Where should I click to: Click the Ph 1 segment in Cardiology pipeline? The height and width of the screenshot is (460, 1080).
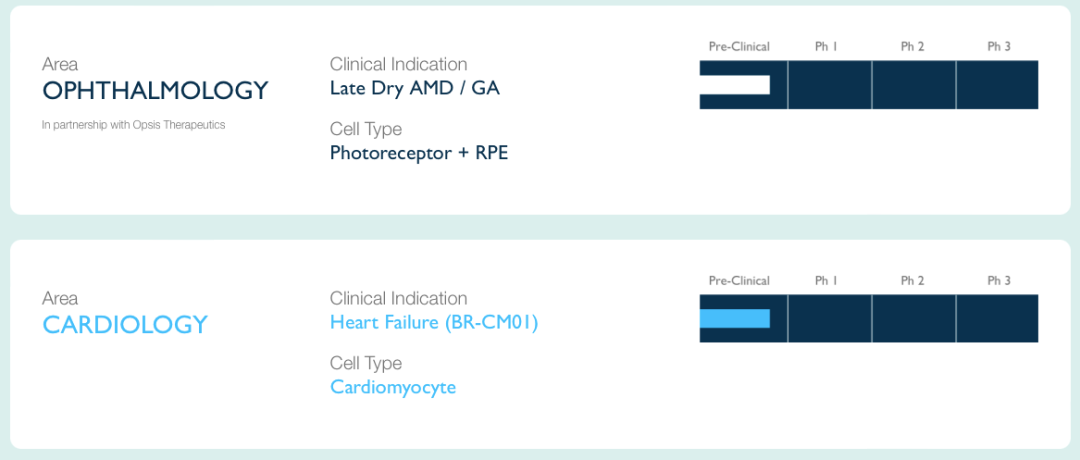click(x=830, y=318)
